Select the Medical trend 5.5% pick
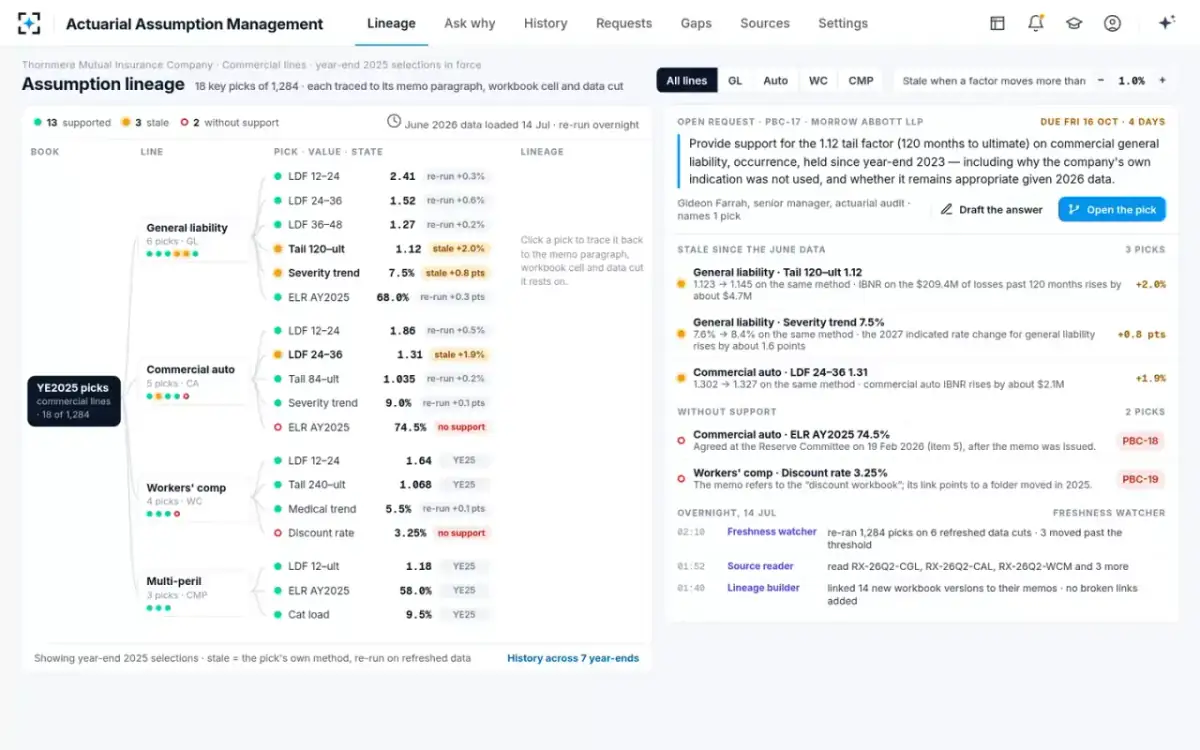This screenshot has width=1200, height=750. coord(383,509)
